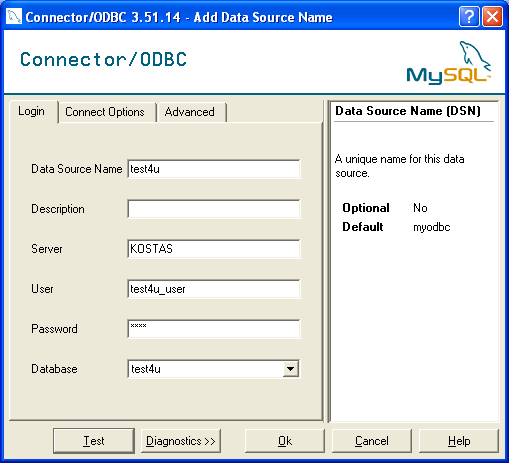Viewport: 509px width, 463px height.
Task: Focus the Data Source Name field
Action: (x=214, y=169)
